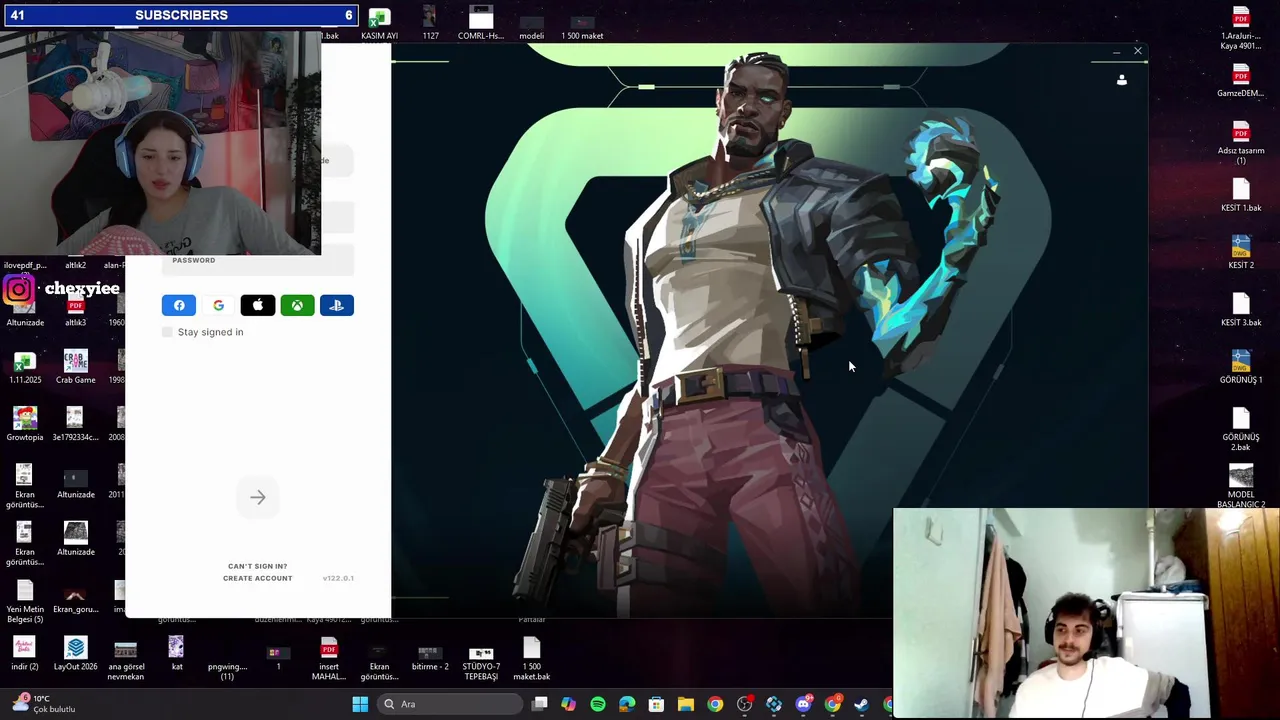Select the indir (2) desktop file
The height and width of the screenshot is (720, 1280).
click(25, 654)
